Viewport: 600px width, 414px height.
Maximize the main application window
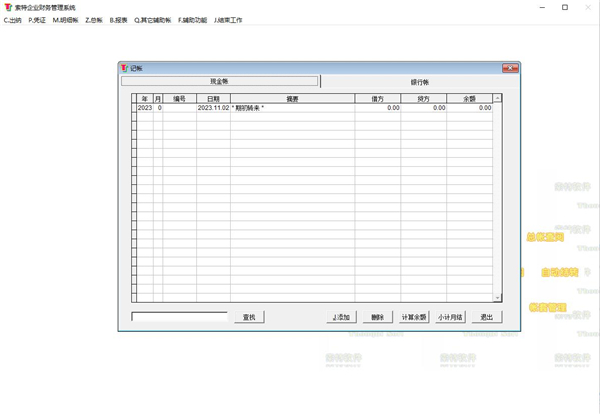tap(565, 7)
